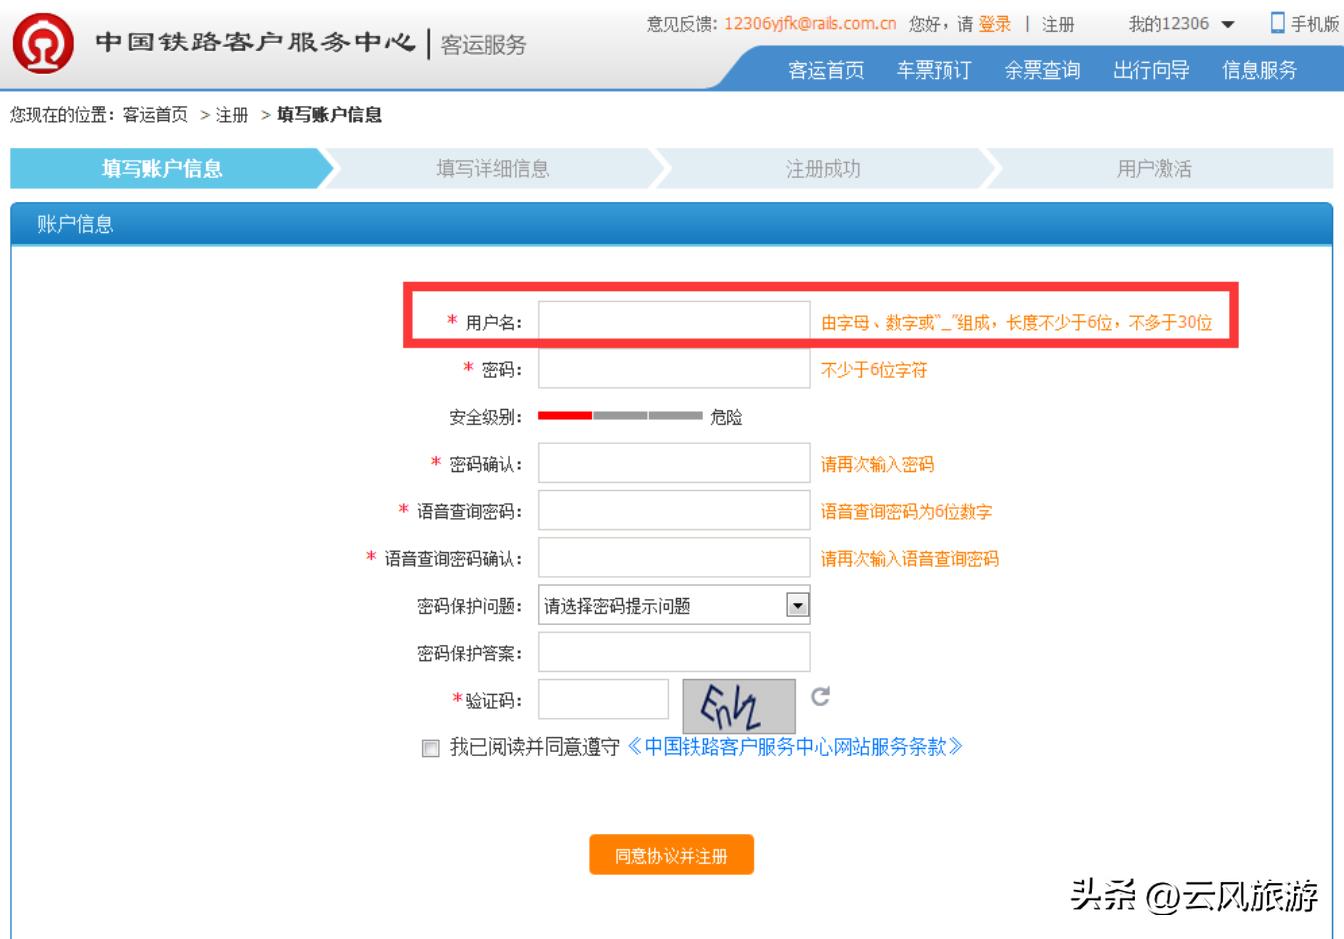The height and width of the screenshot is (939, 1344).
Task: Tick the agree to service terms checkbox
Action: 431,749
